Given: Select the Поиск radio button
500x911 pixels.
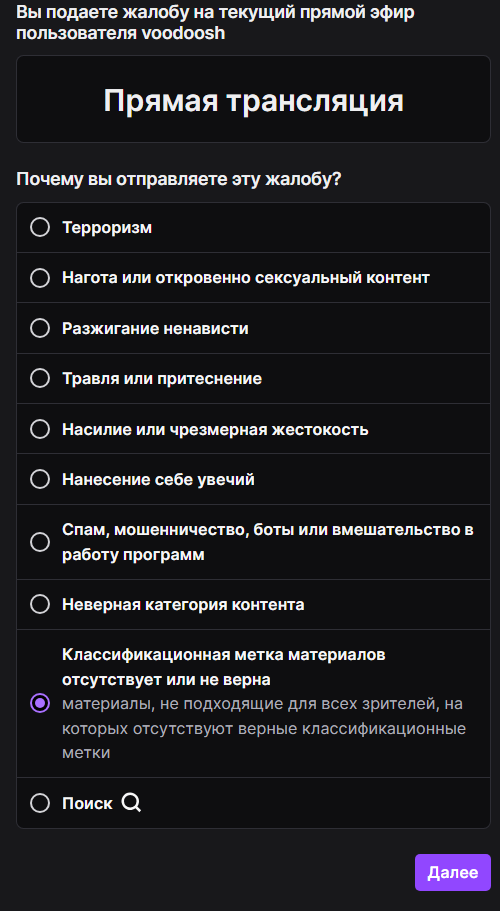Looking at the screenshot, I should point(39,804).
